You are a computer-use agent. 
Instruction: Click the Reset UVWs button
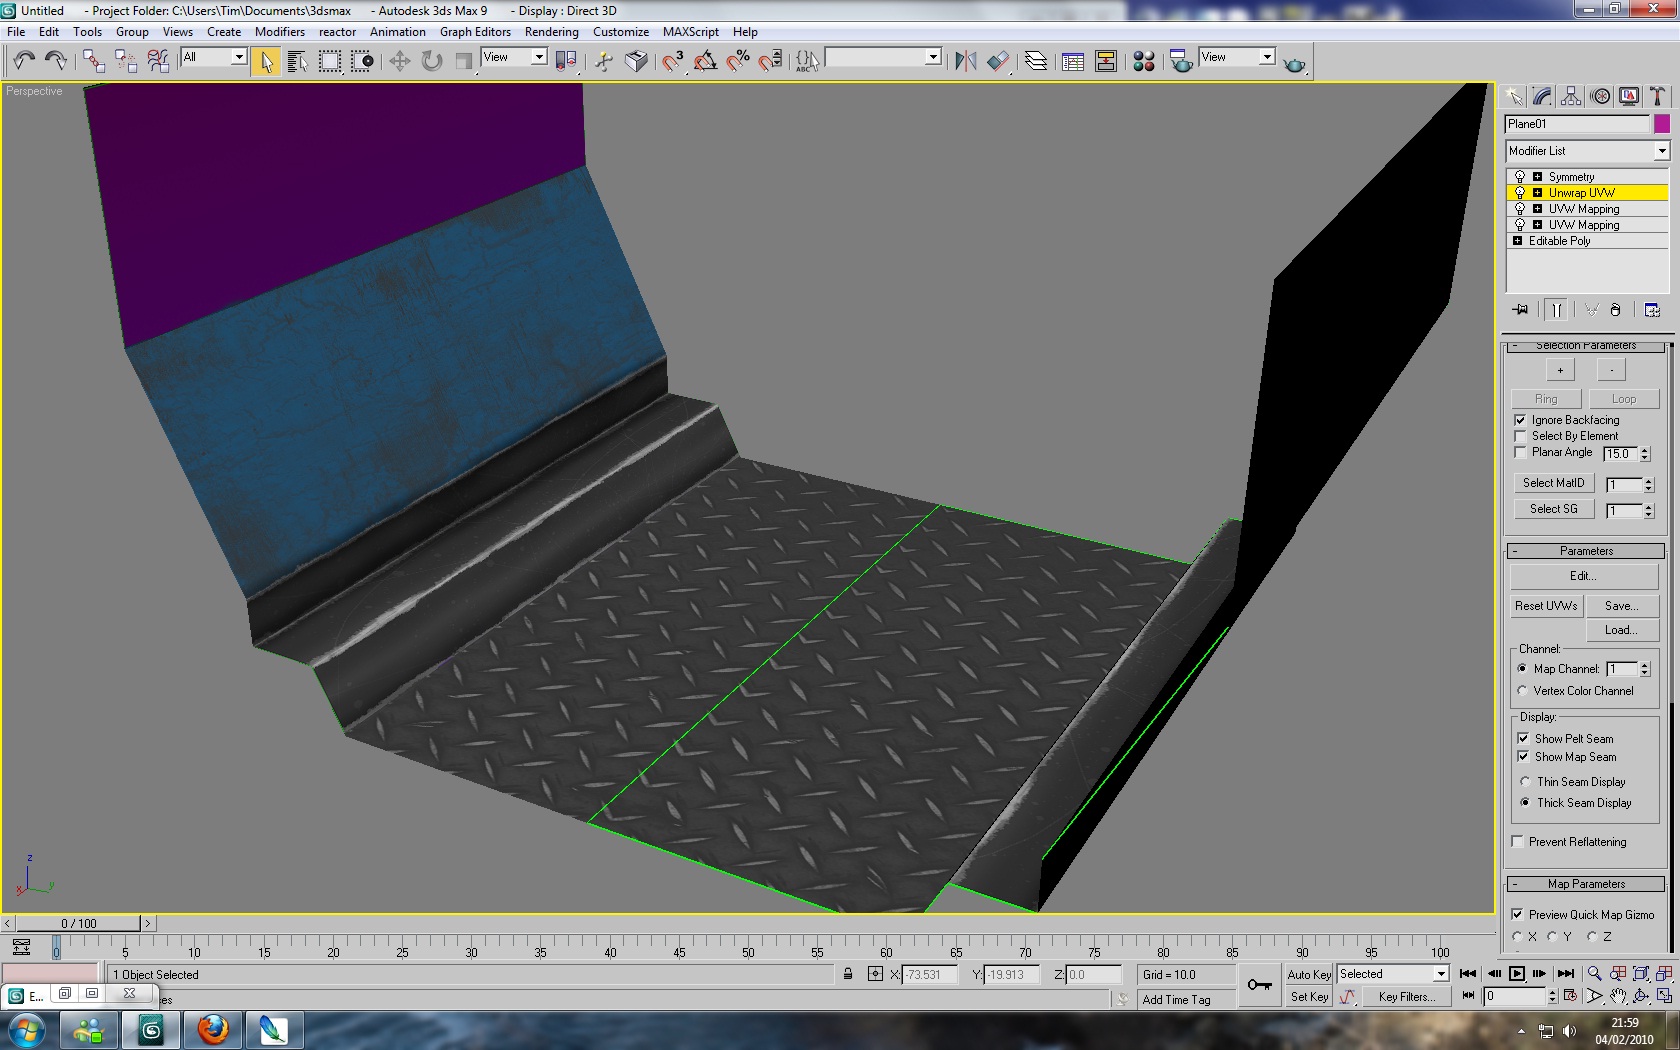(1545, 606)
